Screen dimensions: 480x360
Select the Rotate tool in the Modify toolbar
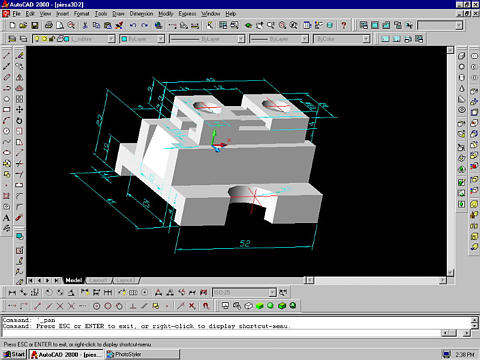pos(19,121)
